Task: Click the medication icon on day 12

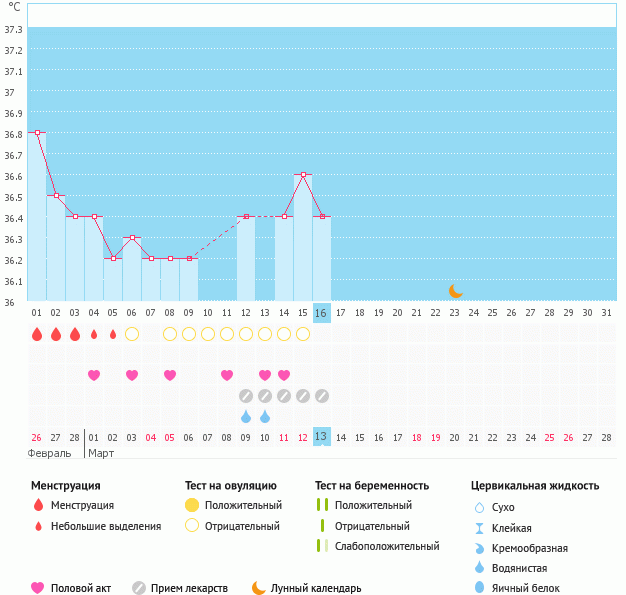Action: (246, 396)
